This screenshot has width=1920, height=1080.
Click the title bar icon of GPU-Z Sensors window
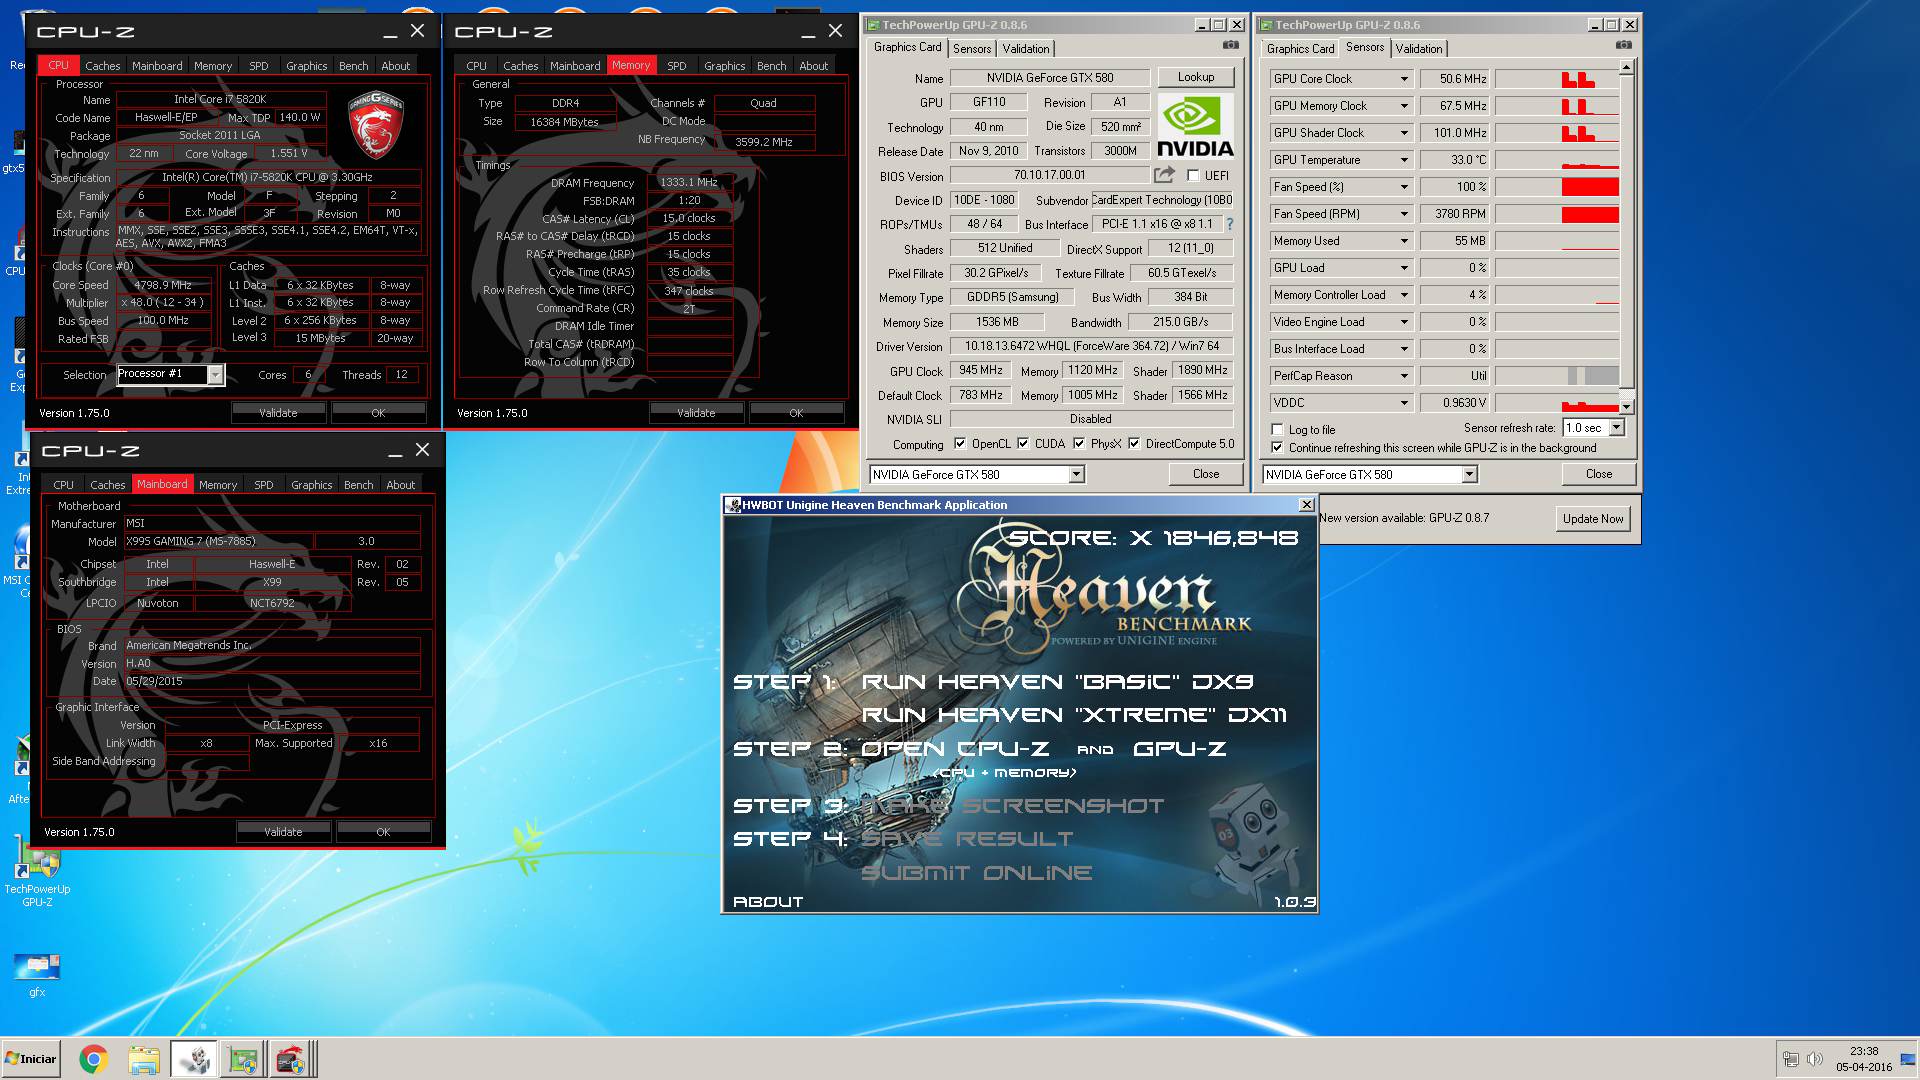1266,25
